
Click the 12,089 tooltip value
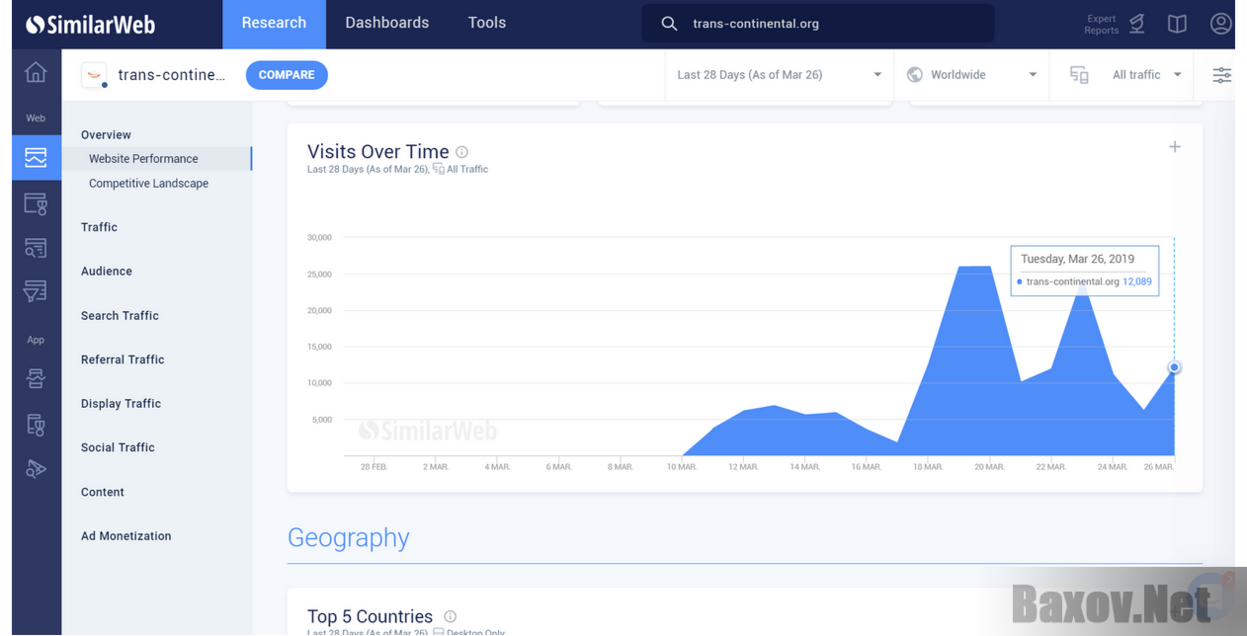[x=1137, y=282]
